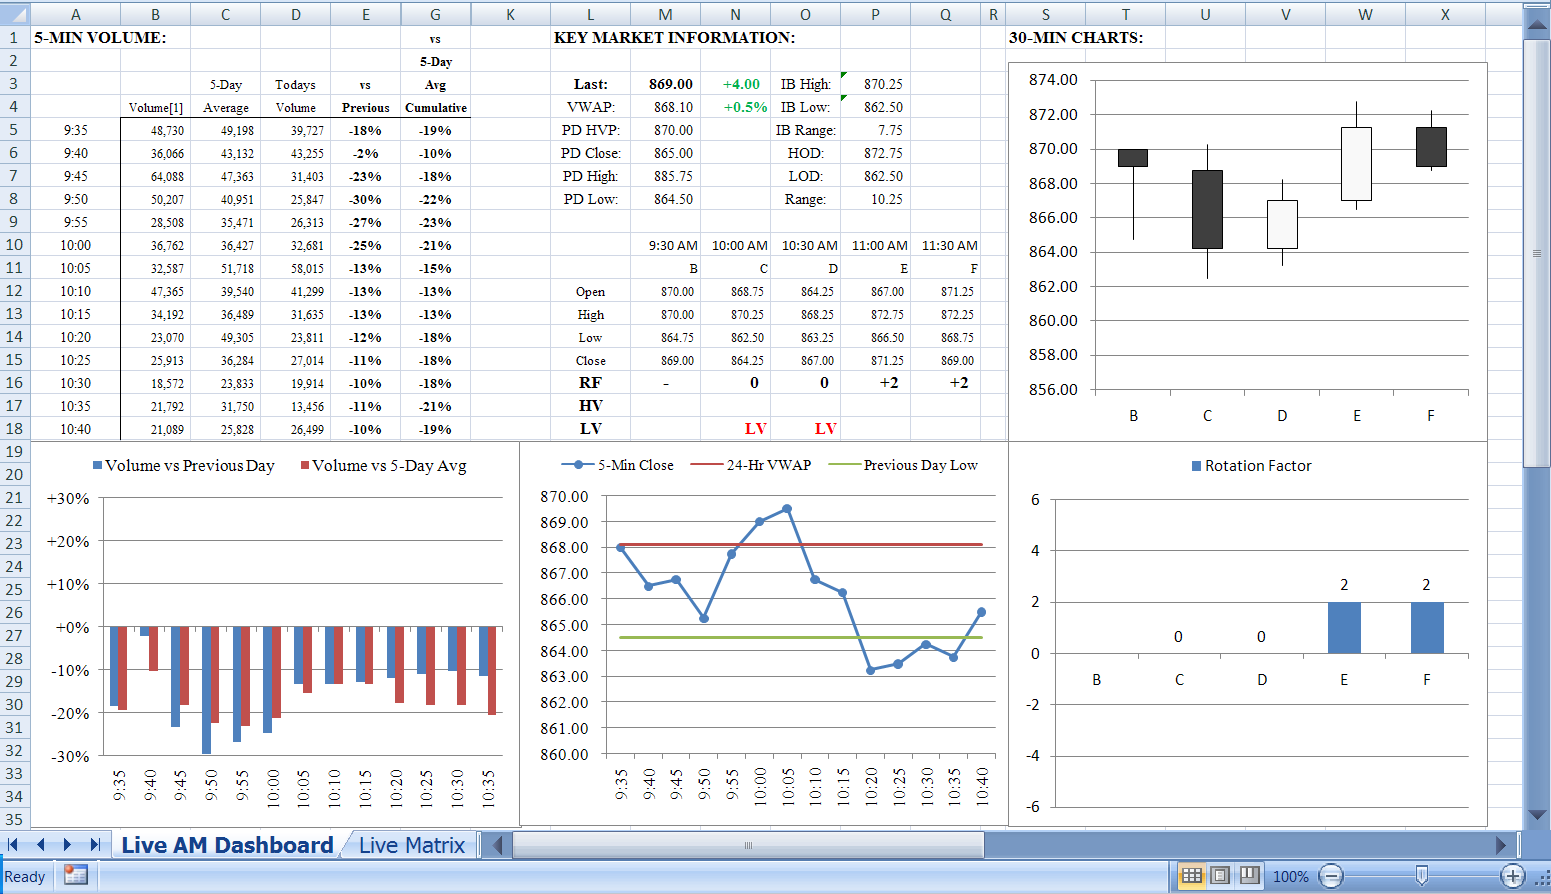The width and height of the screenshot is (1551, 894).
Task: Select the -30% vs previous cell
Action: (365, 199)
